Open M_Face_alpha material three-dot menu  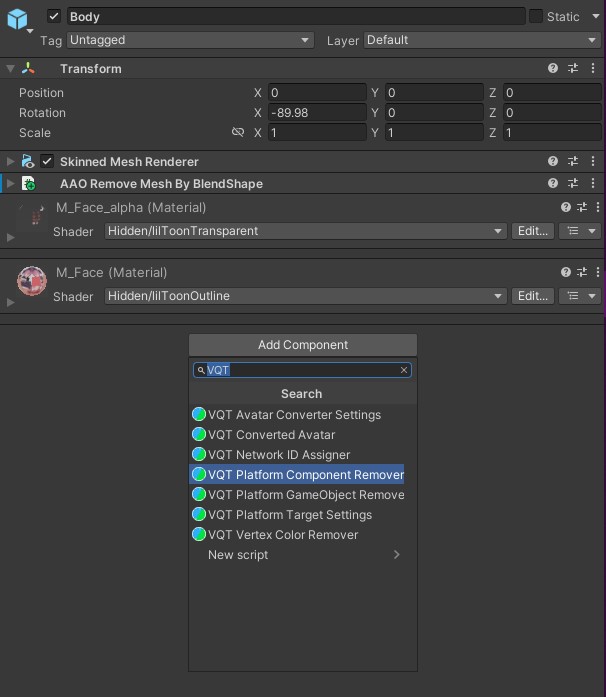point(598,207)
